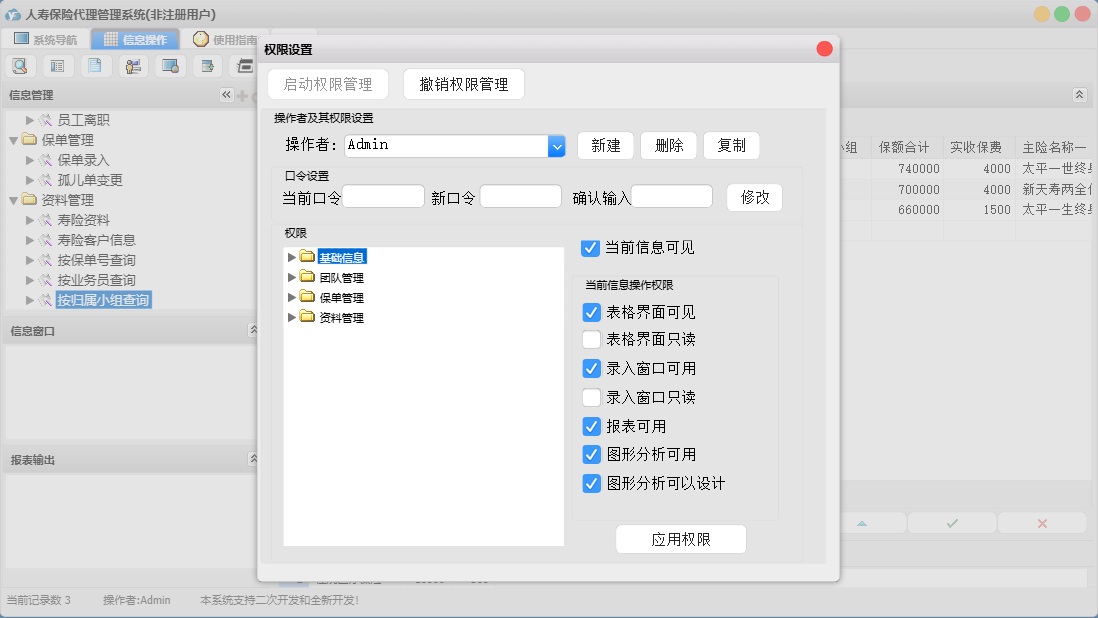Toggle the 当前信息可见 checkbox
1098x618 pixels.
click(590, 248)
